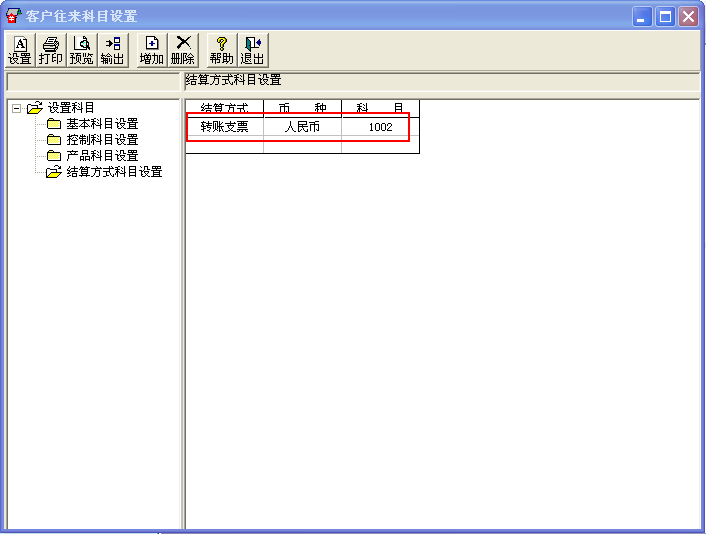Collapse the 设置科目 tree node
This screenshot has height=534, width=706.
coord(16,109)
